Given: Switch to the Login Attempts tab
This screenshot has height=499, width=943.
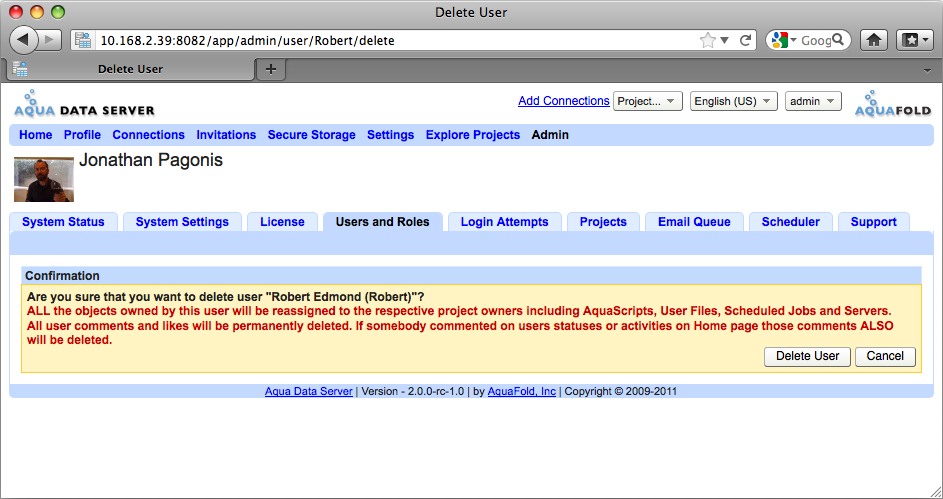Looking at the screenshot, I should 505,222.
